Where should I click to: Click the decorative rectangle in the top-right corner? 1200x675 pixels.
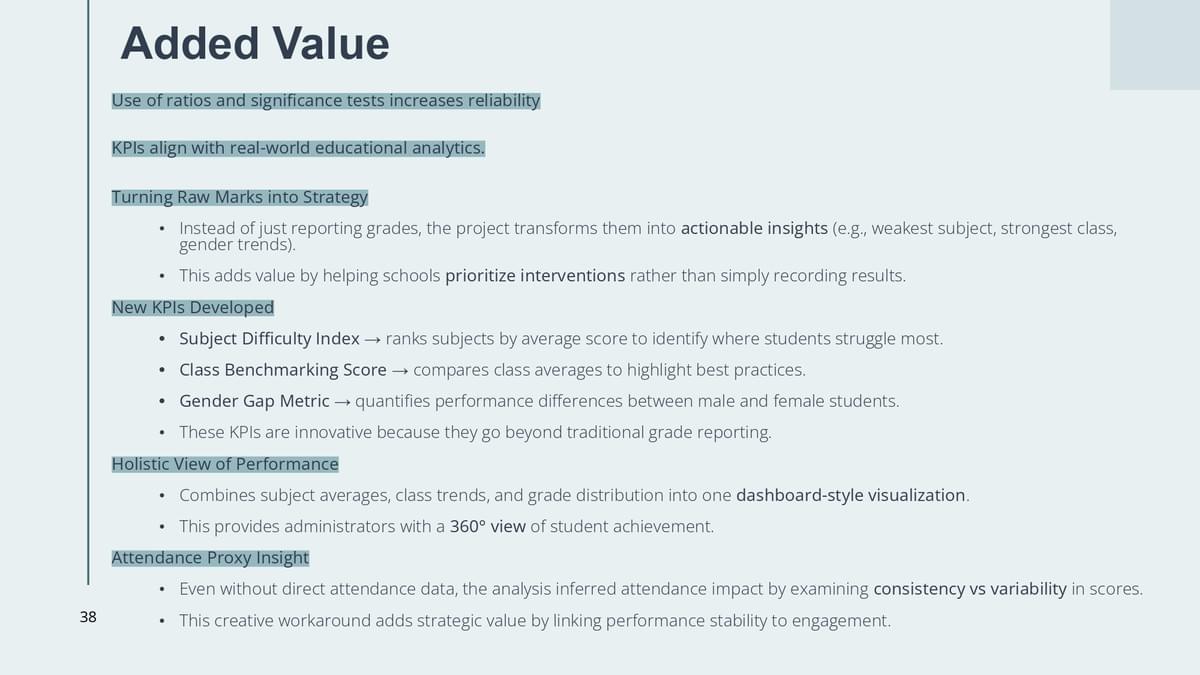pyautogui.click(x=1154, y=44)
